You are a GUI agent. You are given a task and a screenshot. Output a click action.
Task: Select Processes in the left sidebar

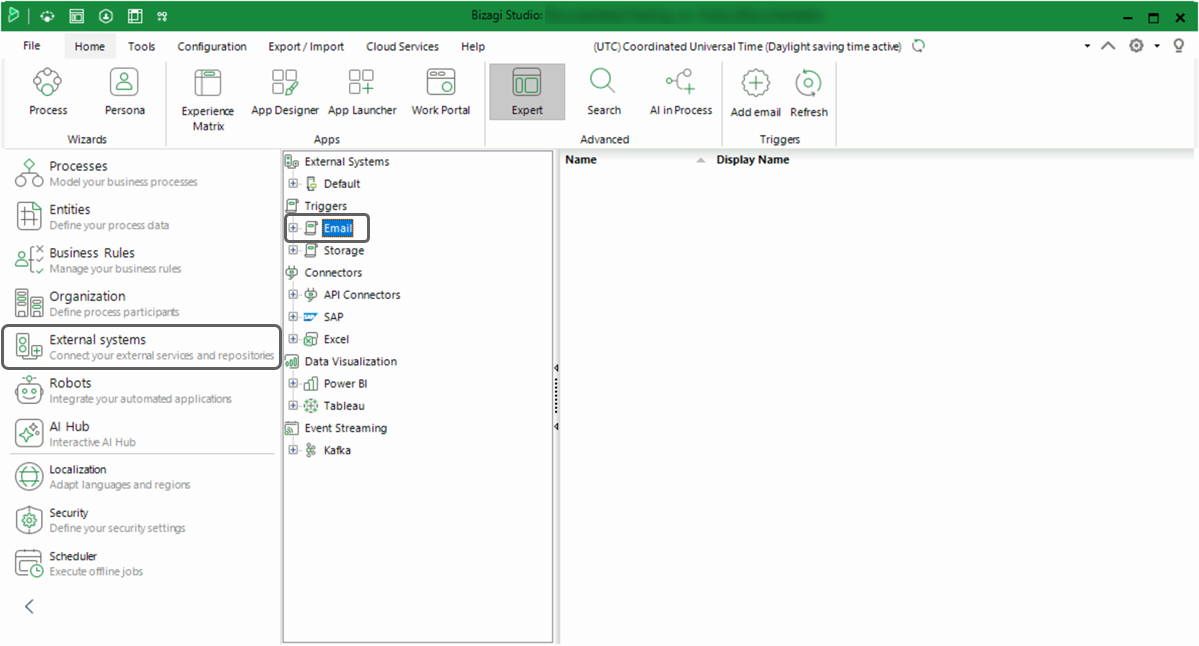(107, 174)
